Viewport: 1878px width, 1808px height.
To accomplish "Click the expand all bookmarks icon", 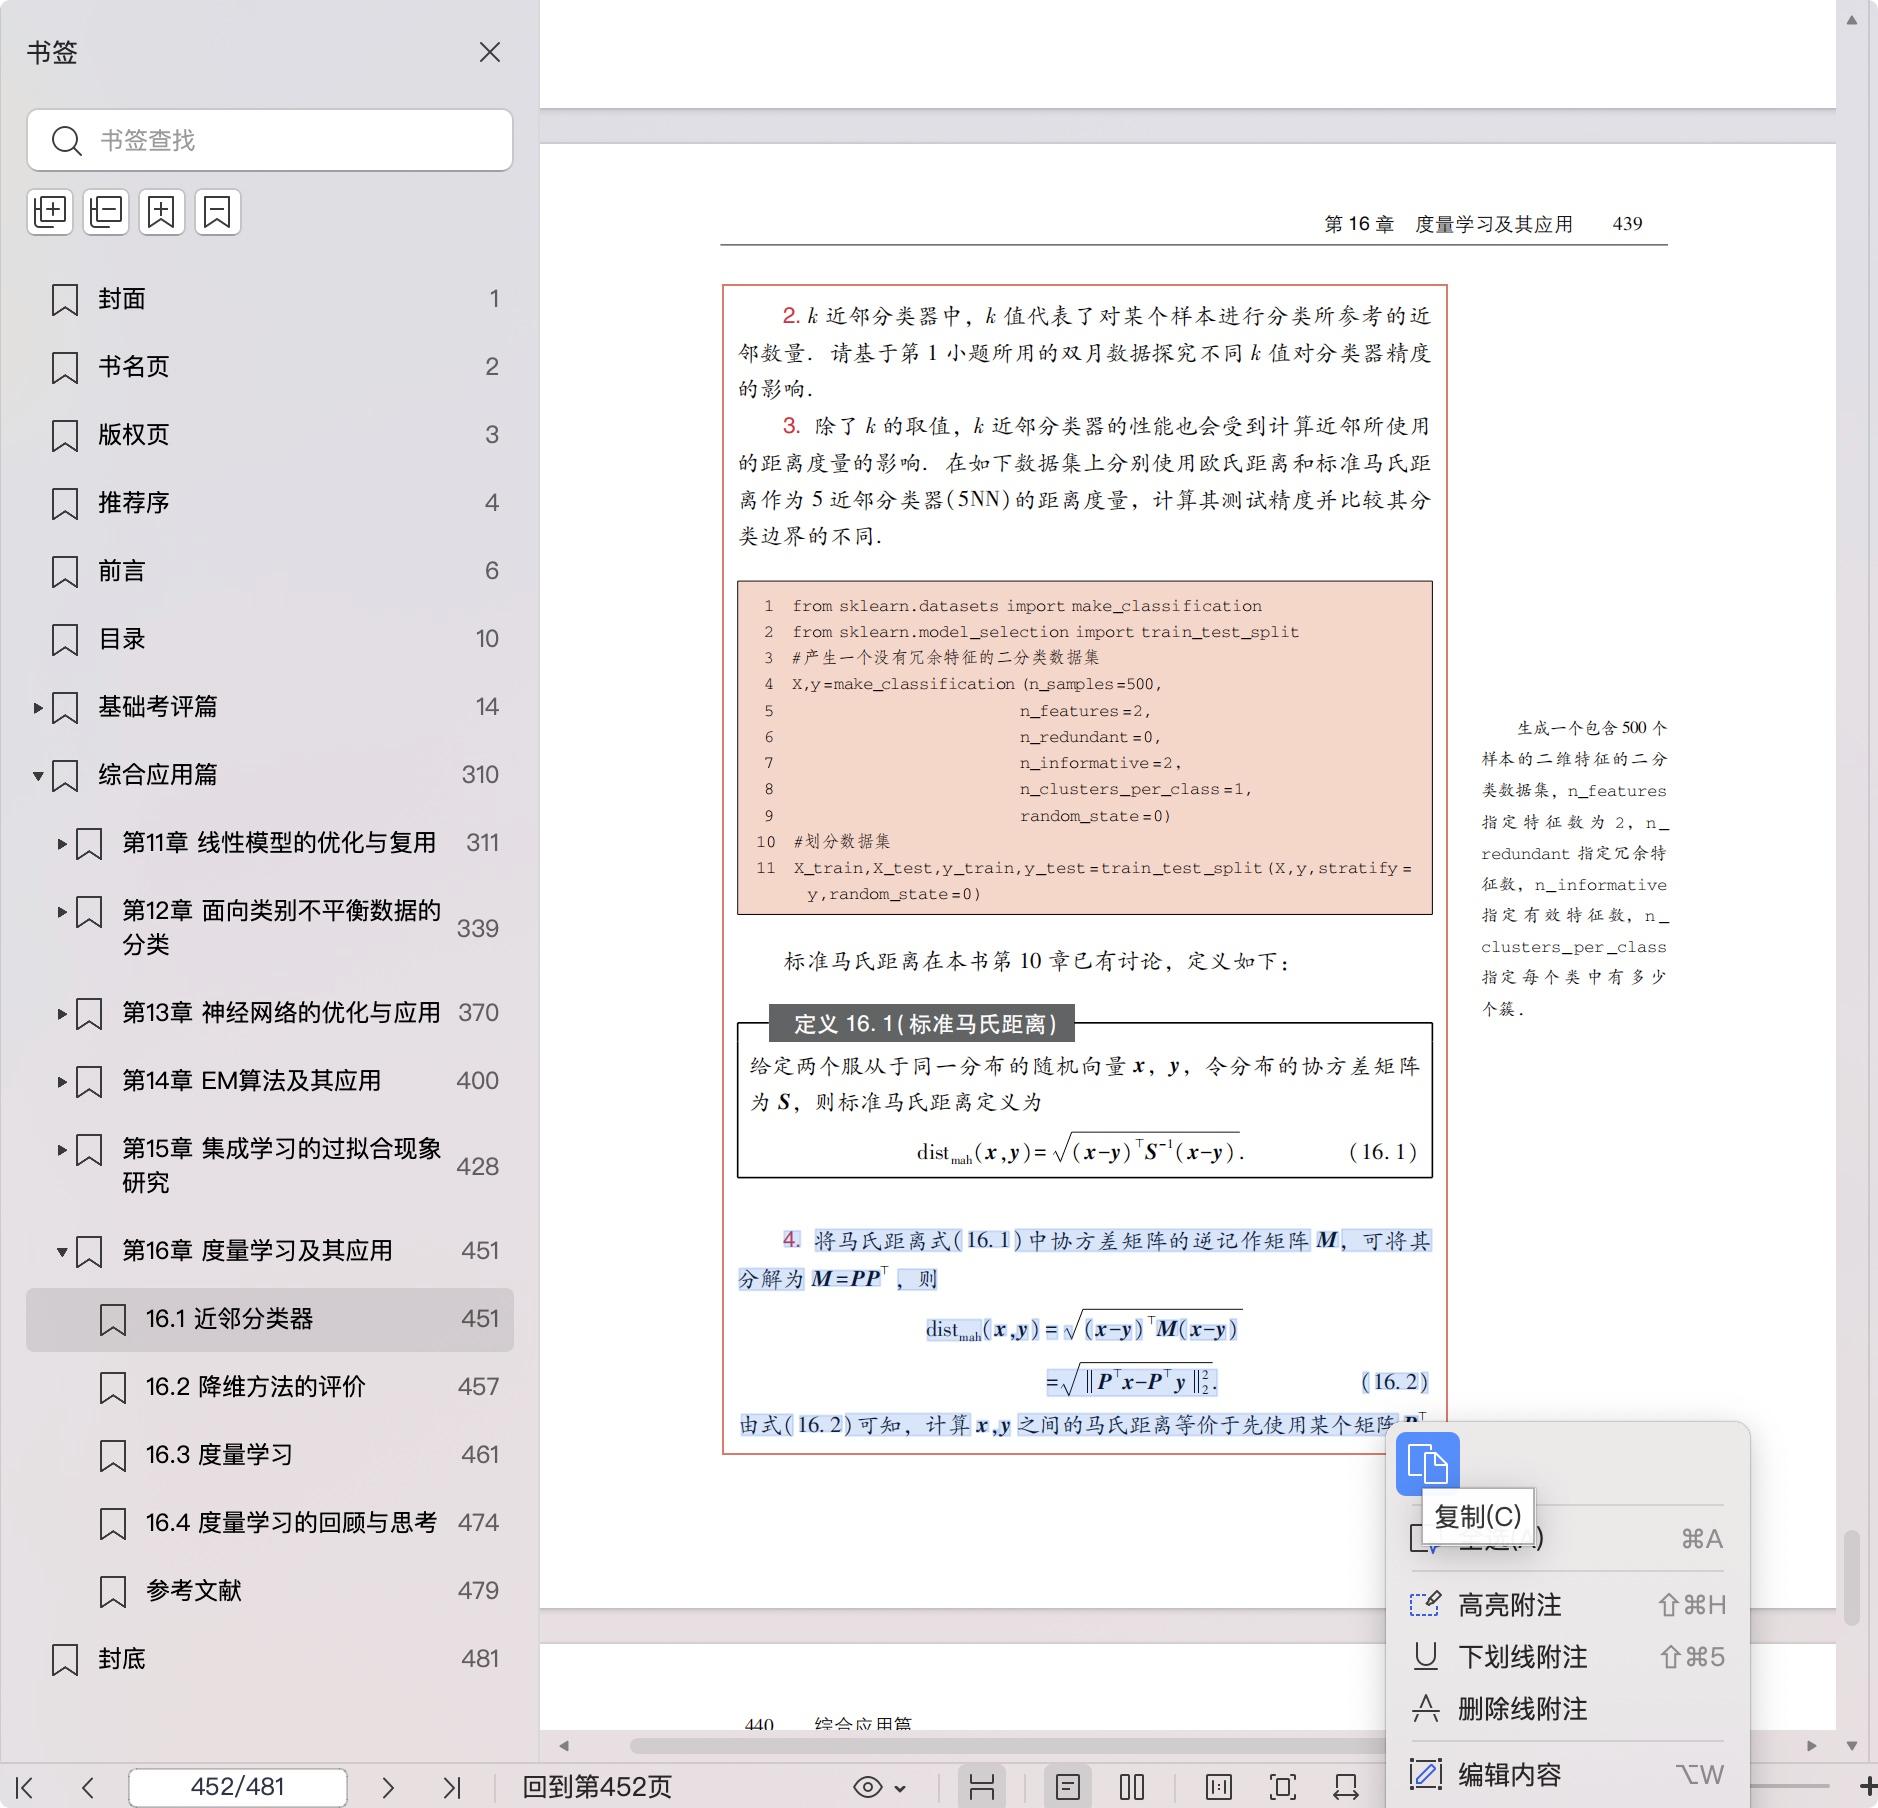I will coord(50,212).
